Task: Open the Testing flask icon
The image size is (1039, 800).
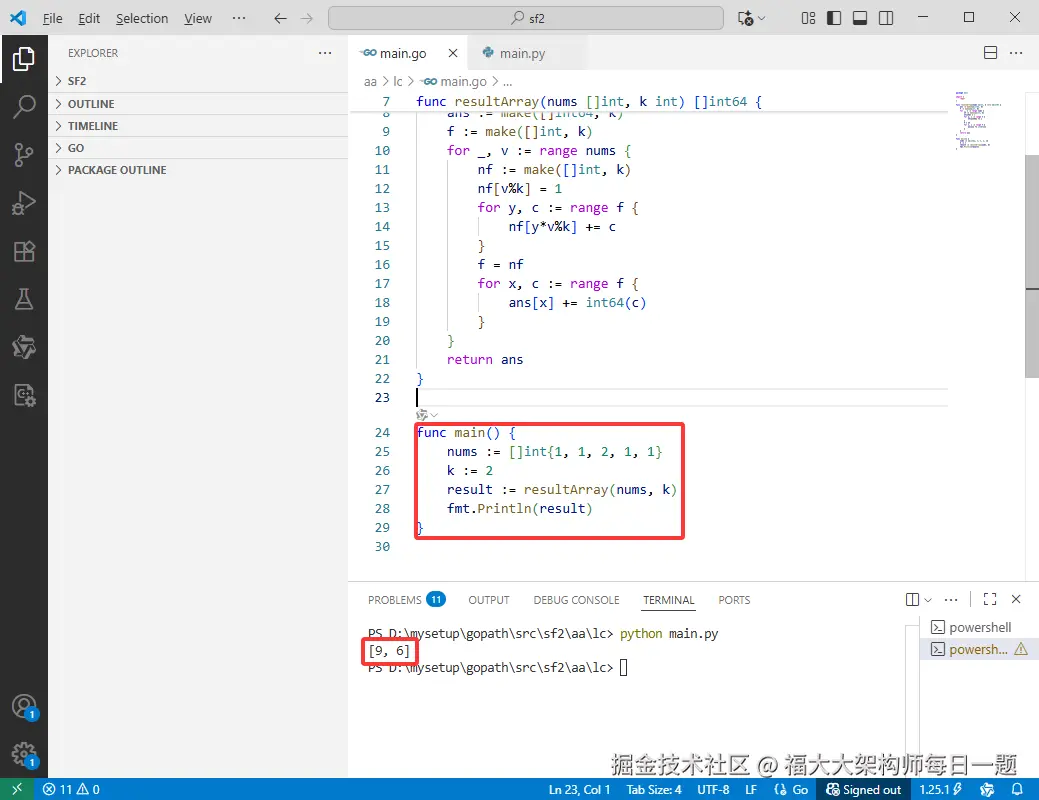Action: pos(24,299)
